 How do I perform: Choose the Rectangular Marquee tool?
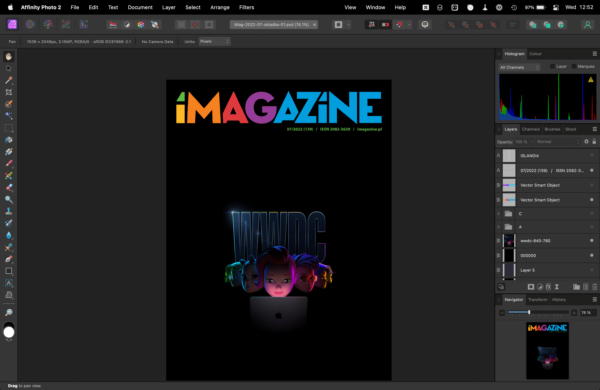tap(9, 128)
